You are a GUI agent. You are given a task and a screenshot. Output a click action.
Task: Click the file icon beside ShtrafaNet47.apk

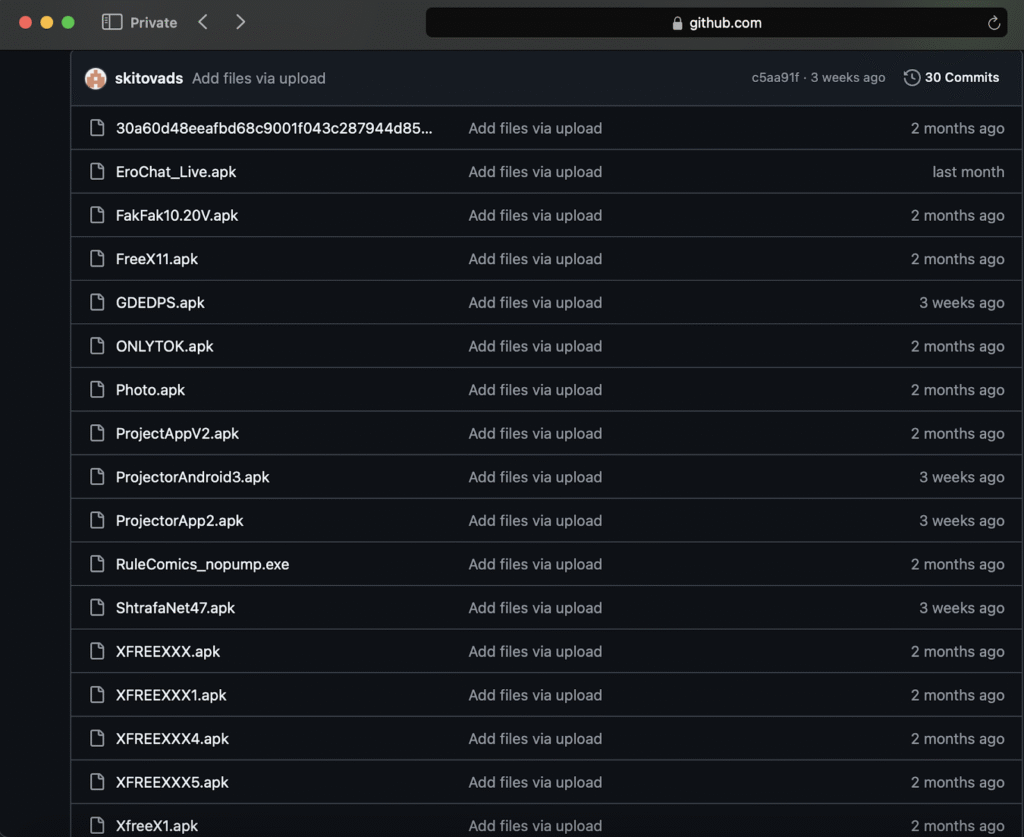[97, 608]
